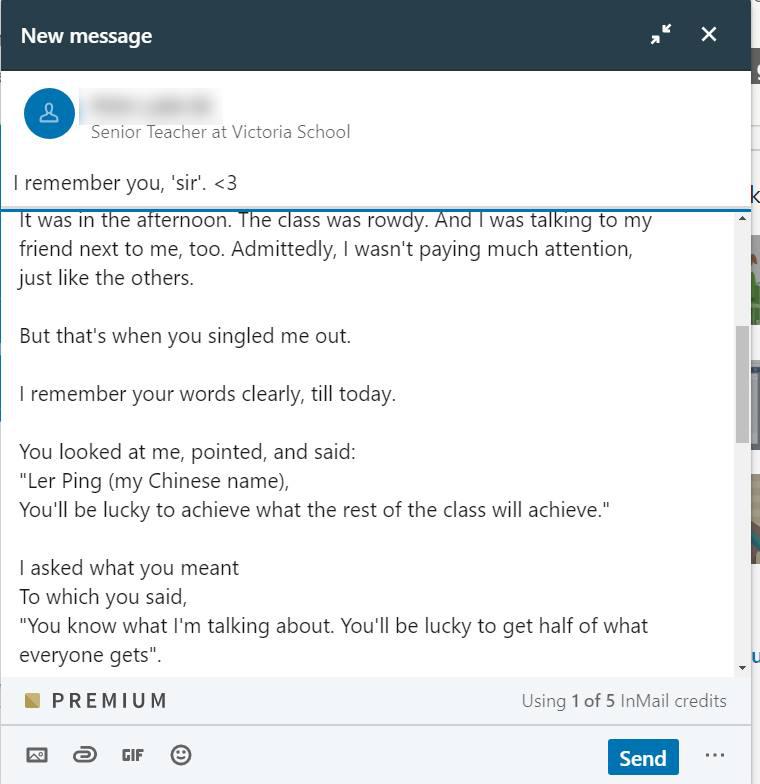Open the three-dot more options menu
Viewport: 760px width, 784px height.
click(x=714, y=755)
